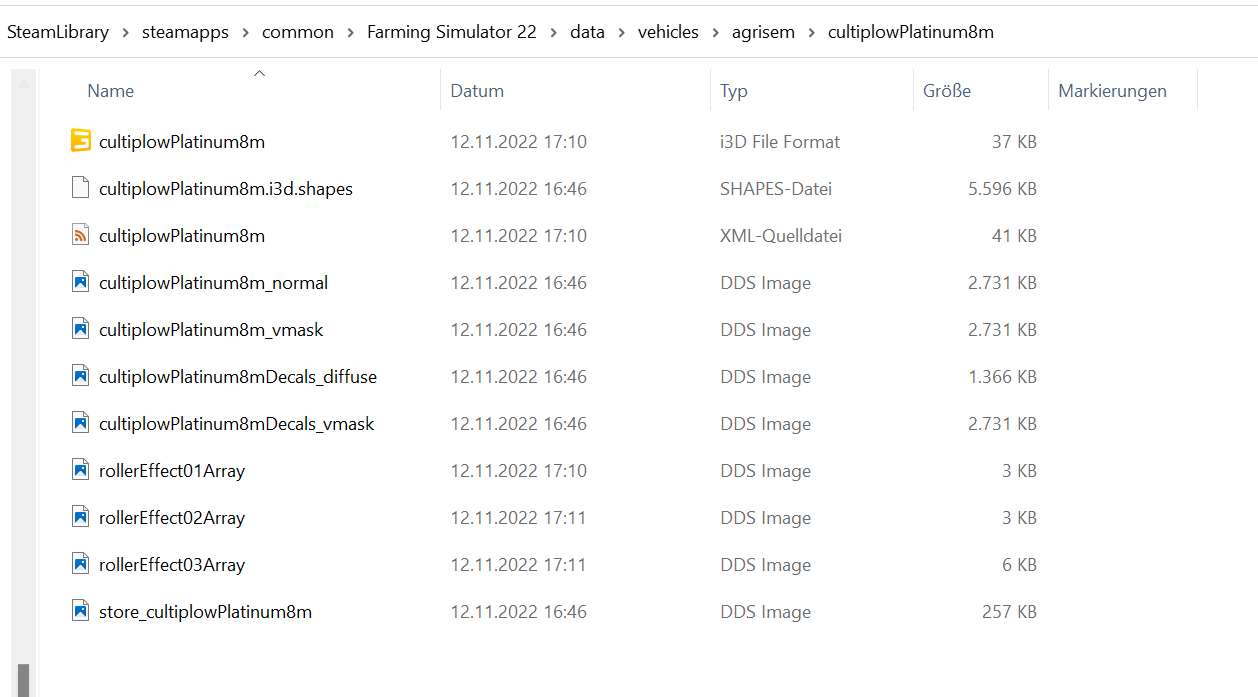Navigate to the data breadcrumb entry
Viewport: 1258px width, 697px height.
587,31
